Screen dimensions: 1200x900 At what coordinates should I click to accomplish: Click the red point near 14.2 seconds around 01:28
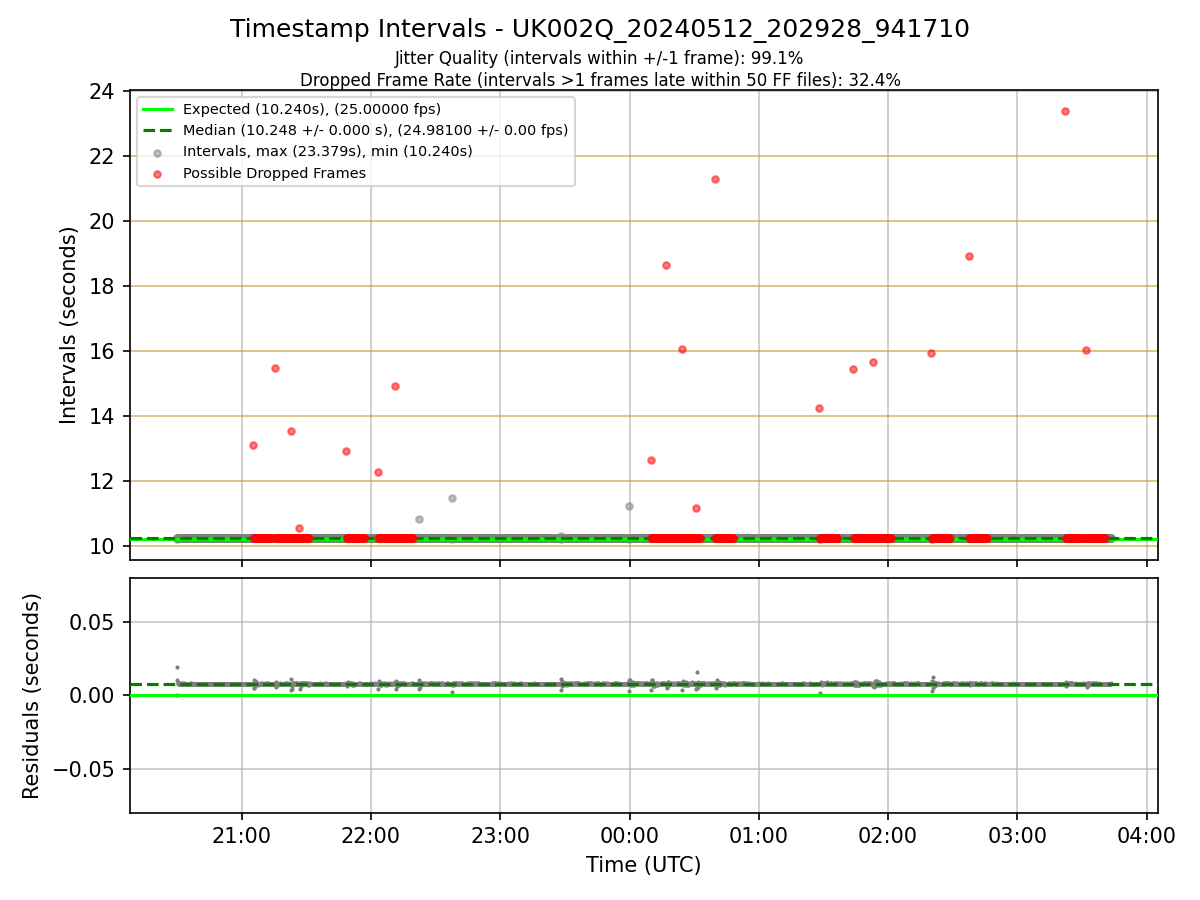tap(819, 408)
